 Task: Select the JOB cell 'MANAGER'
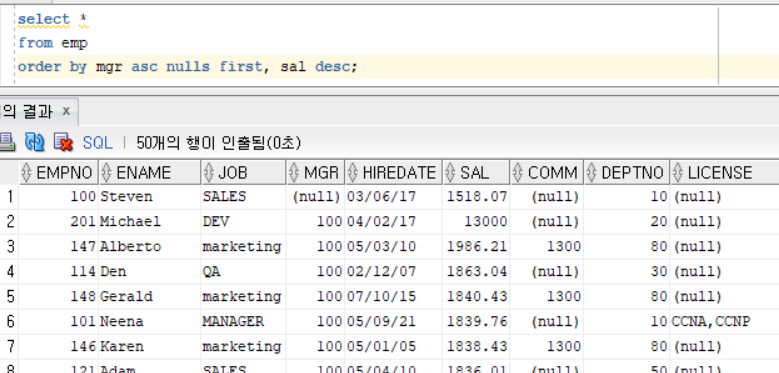point(243,322)
